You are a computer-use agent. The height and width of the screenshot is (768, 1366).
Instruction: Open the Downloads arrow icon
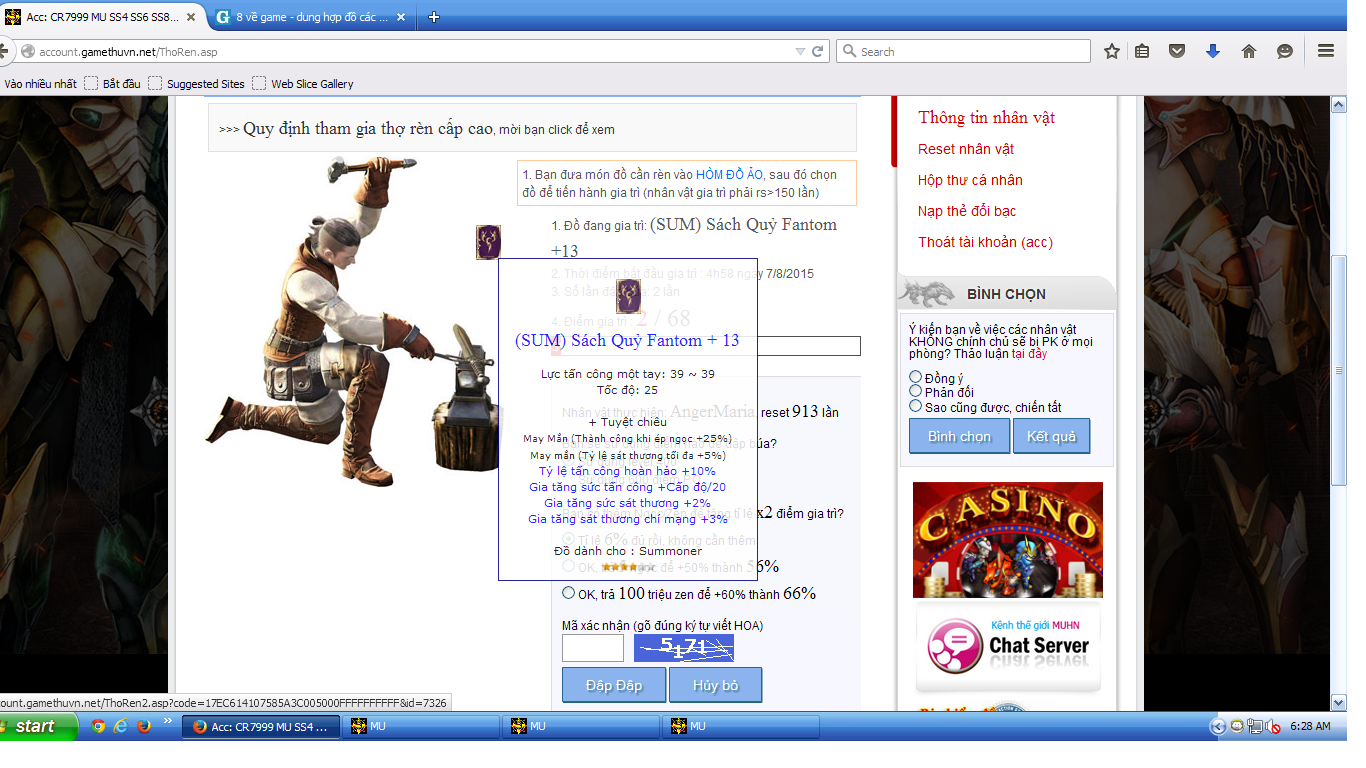pyautogui.click(x=1213, y=51)
